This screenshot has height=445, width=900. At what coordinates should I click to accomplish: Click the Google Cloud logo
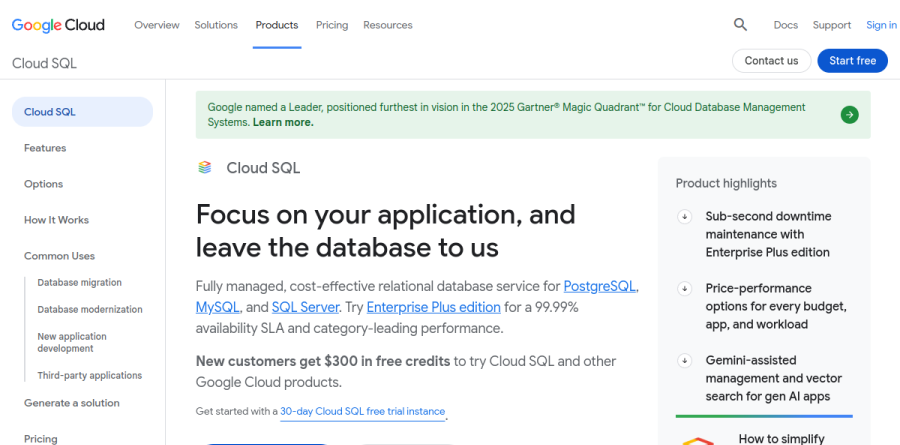[58, 25]
